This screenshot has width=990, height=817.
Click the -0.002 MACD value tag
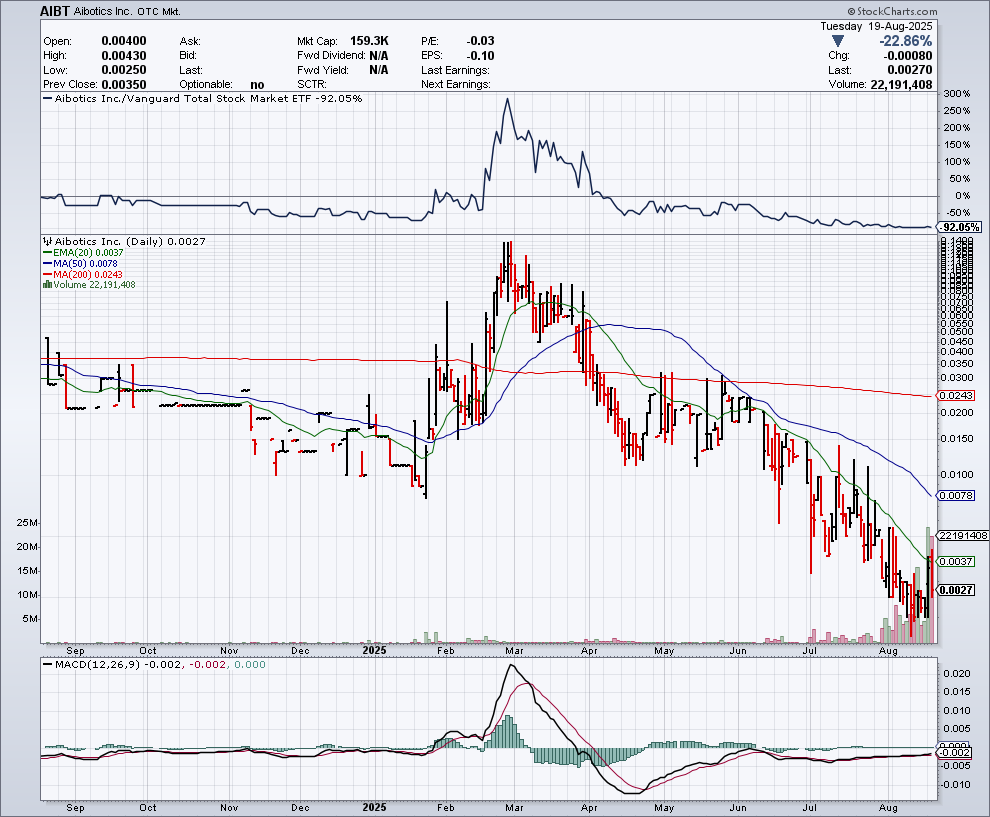tap(954, 753)
